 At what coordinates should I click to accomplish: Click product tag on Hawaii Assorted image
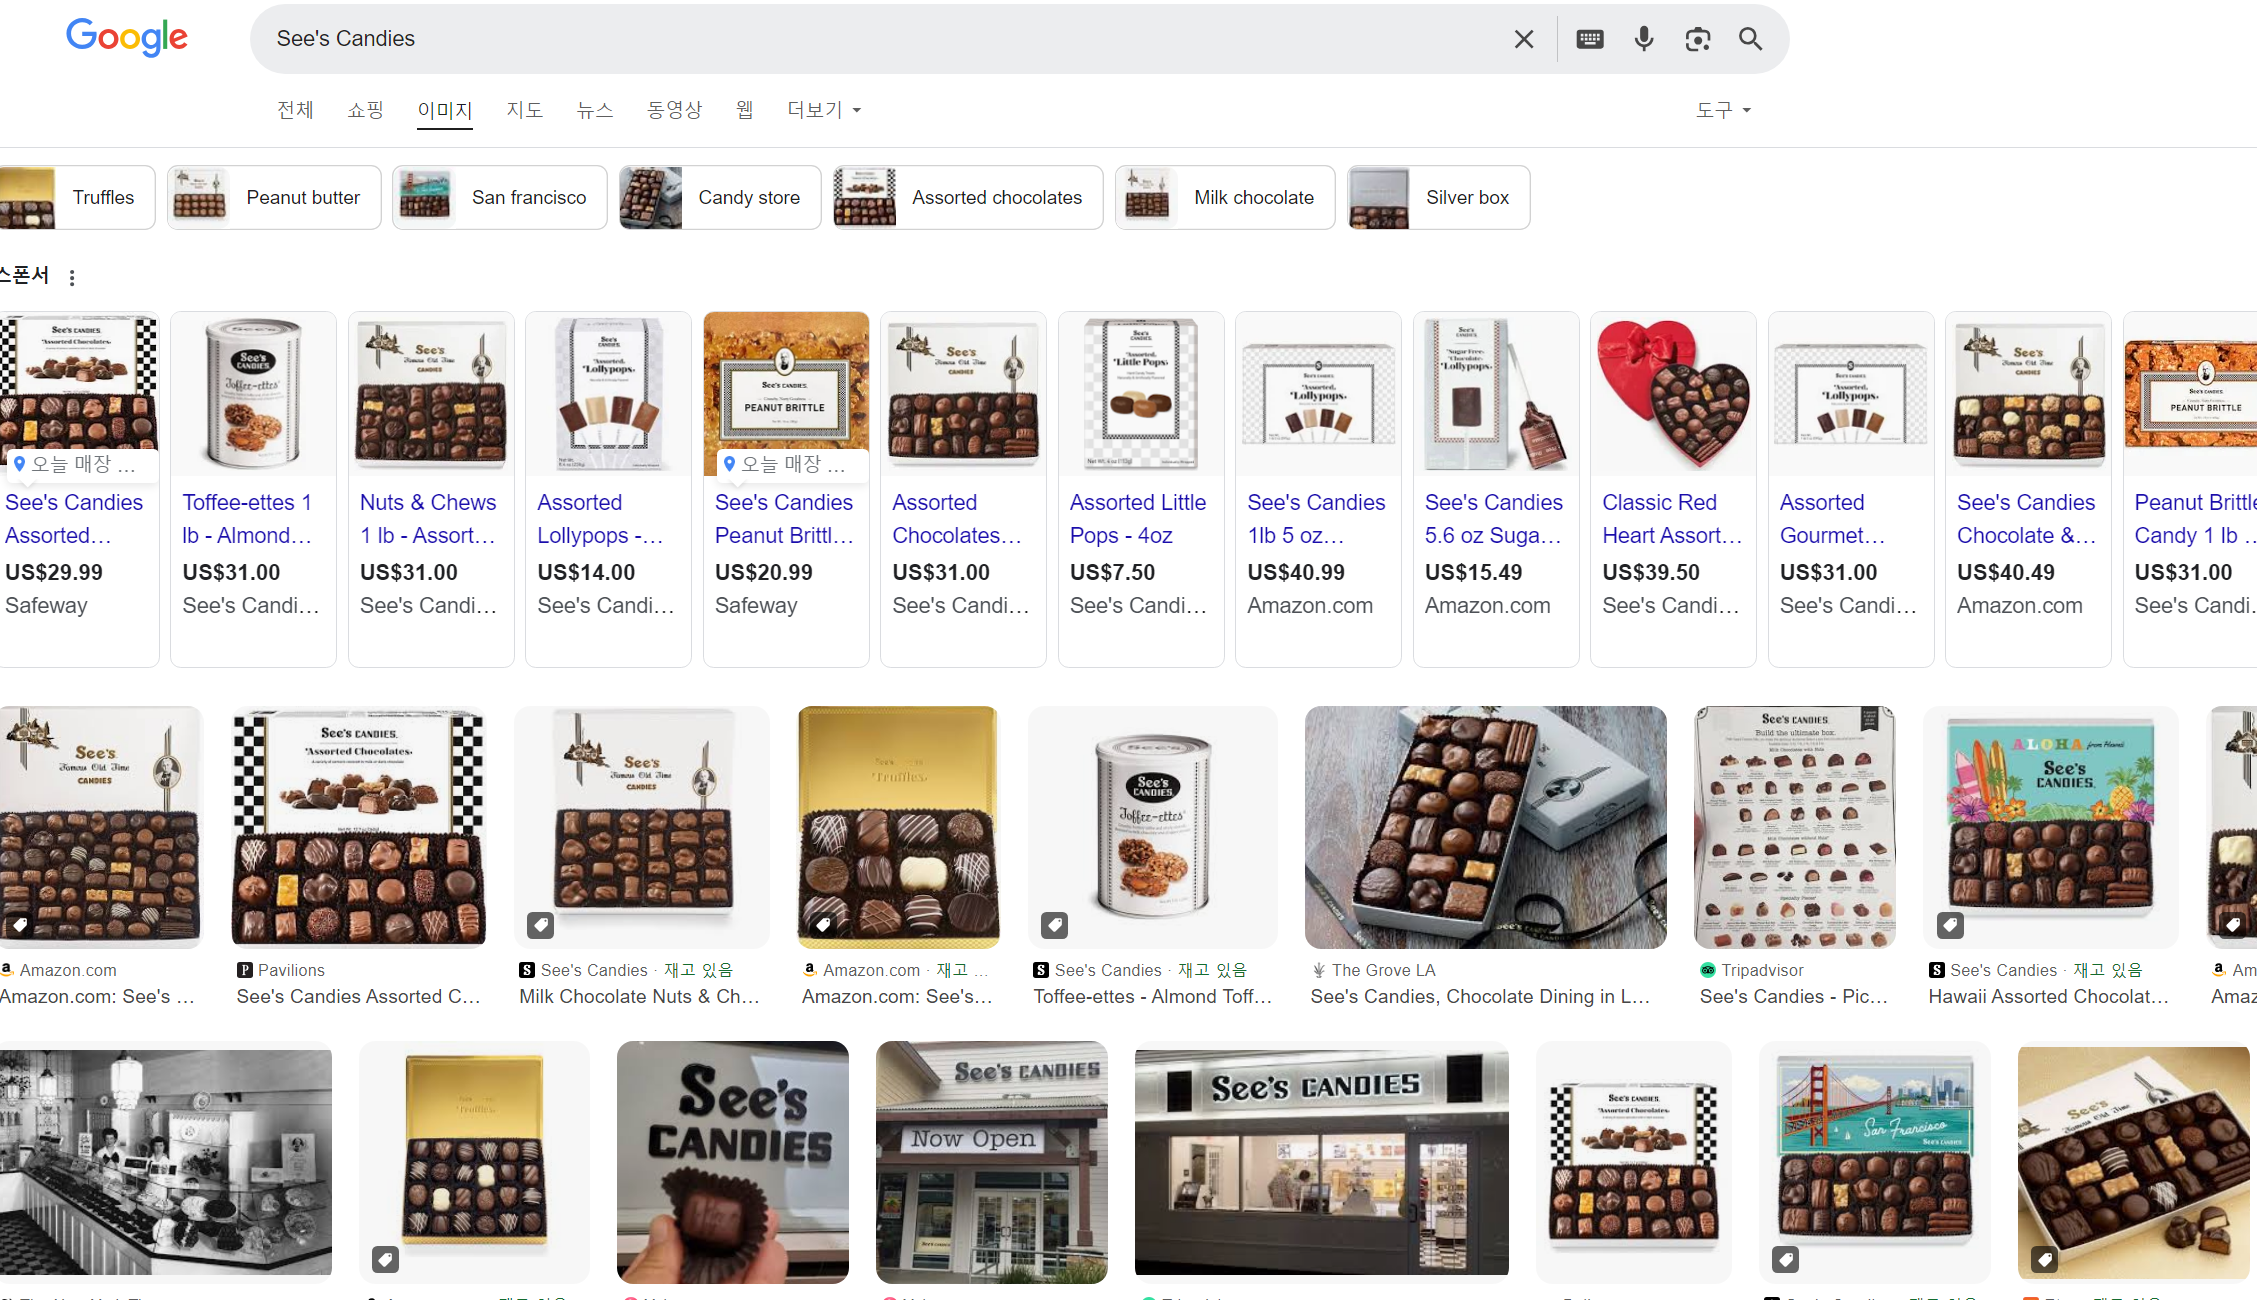click(x=1950, y=925)
